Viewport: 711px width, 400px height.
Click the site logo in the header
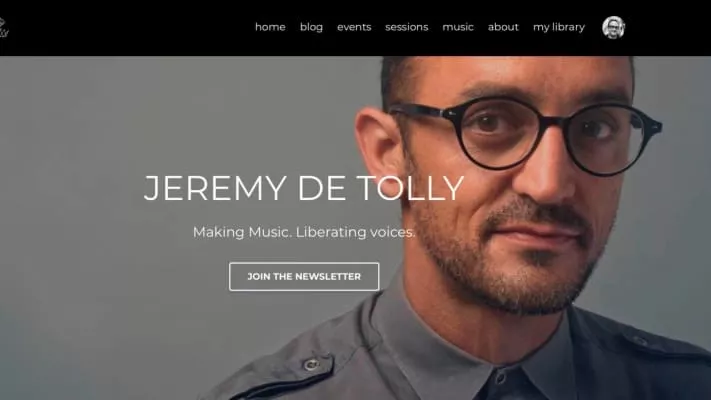[x=4, y=27]
